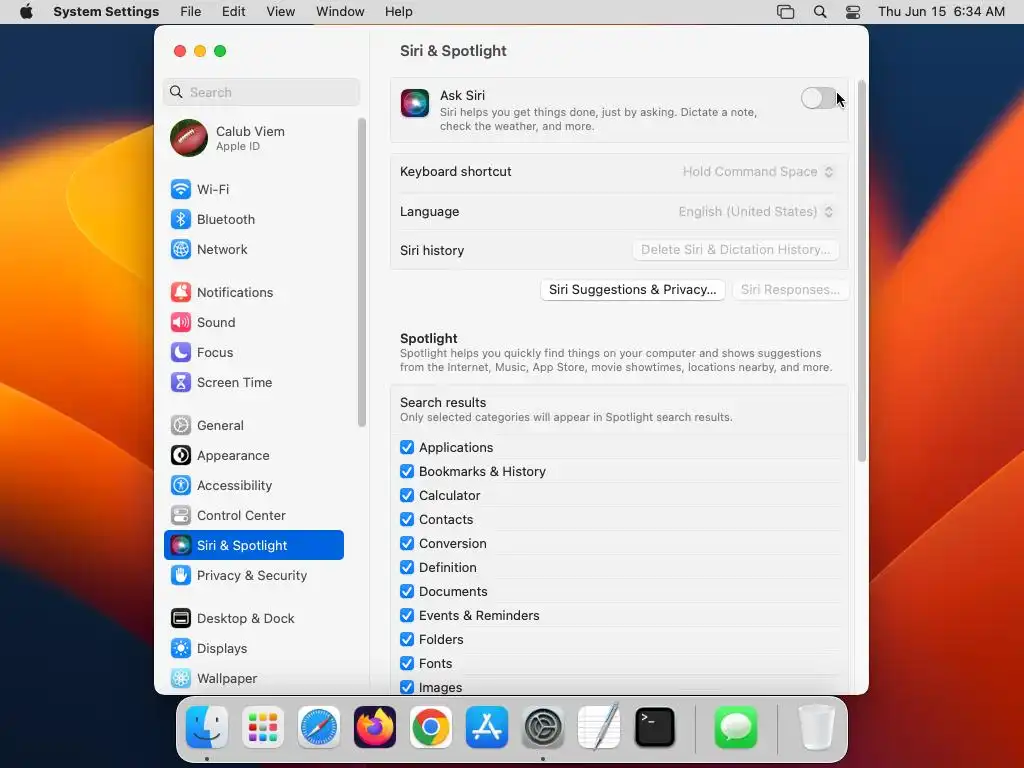Disable Events & Reminders in search results
The height and width of the screenshot is (768, 1024).
[x=407, y=615]
